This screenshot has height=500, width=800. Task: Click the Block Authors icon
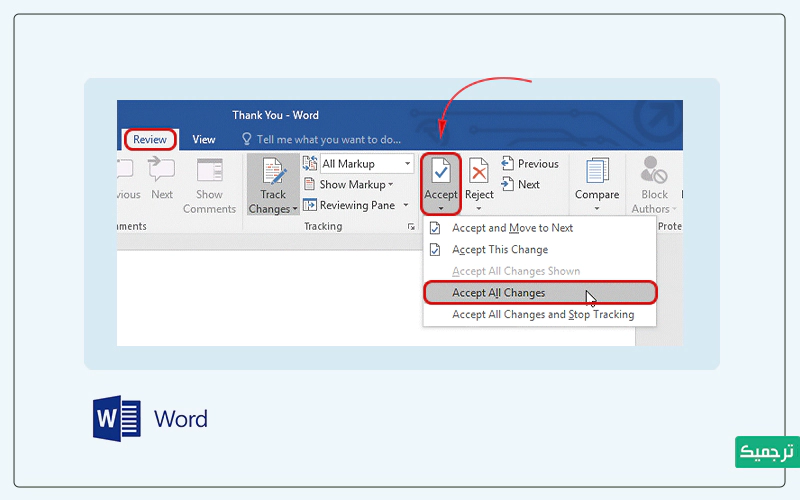pos(654,170)
